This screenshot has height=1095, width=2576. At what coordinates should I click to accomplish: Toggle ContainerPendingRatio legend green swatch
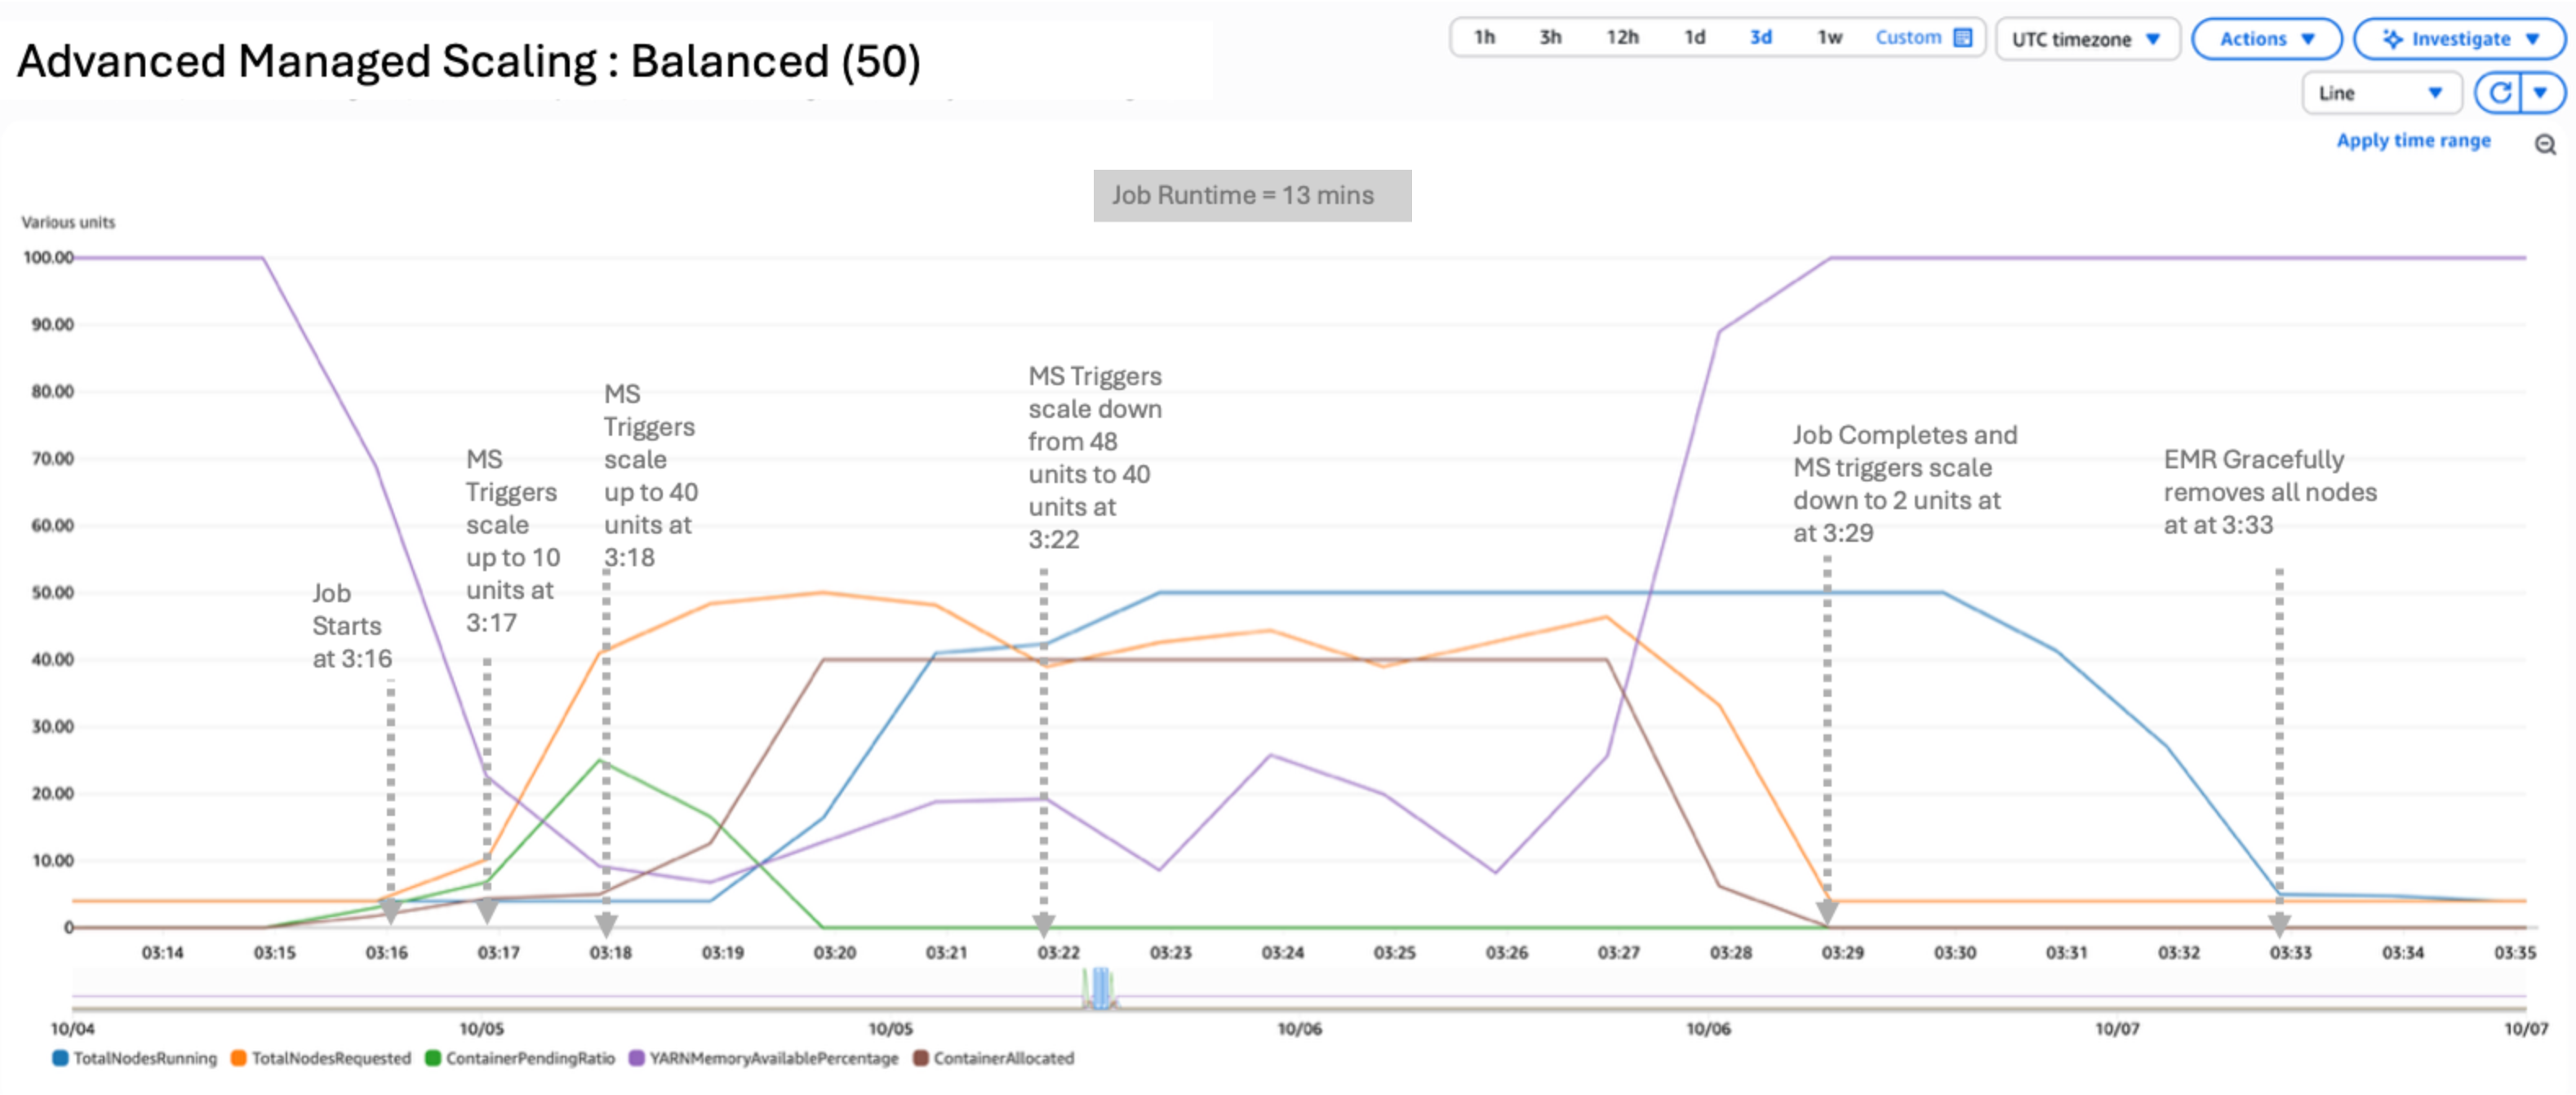pos(433,1058)
